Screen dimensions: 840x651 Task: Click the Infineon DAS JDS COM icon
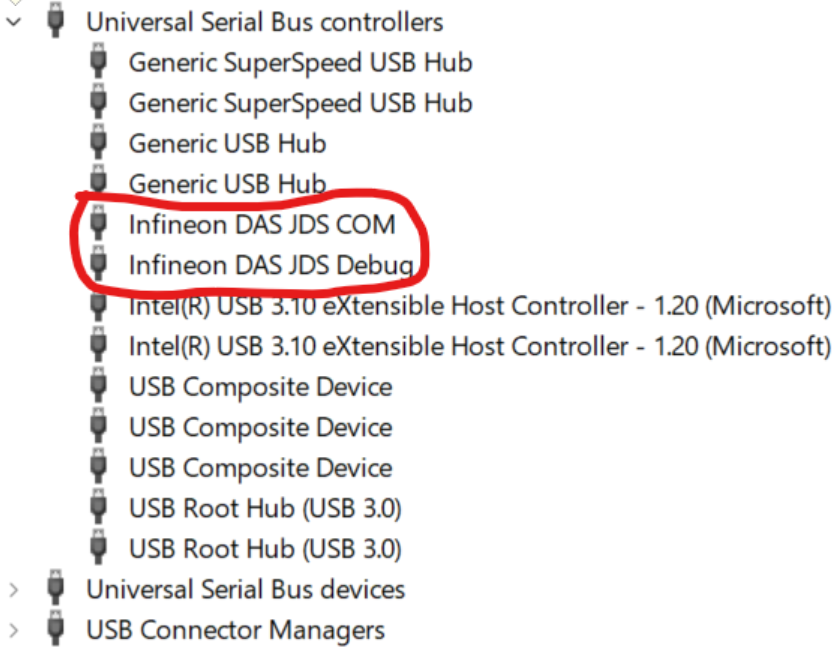point(98,224)
